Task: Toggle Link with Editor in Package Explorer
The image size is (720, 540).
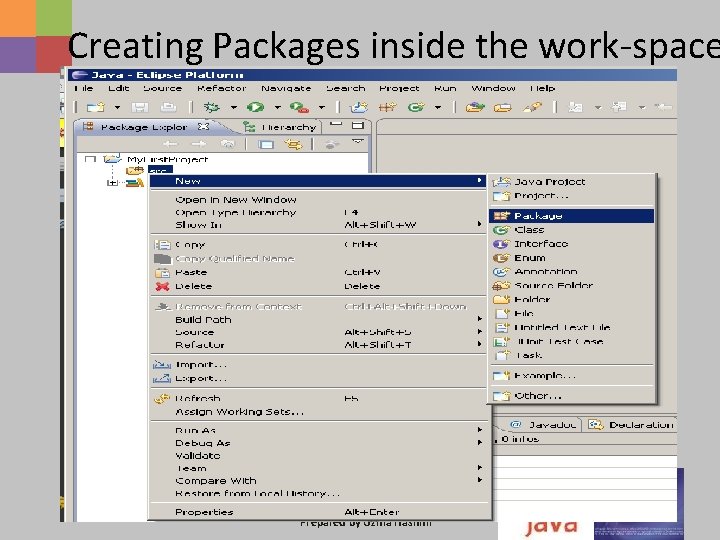Action: tap(293, 145)
